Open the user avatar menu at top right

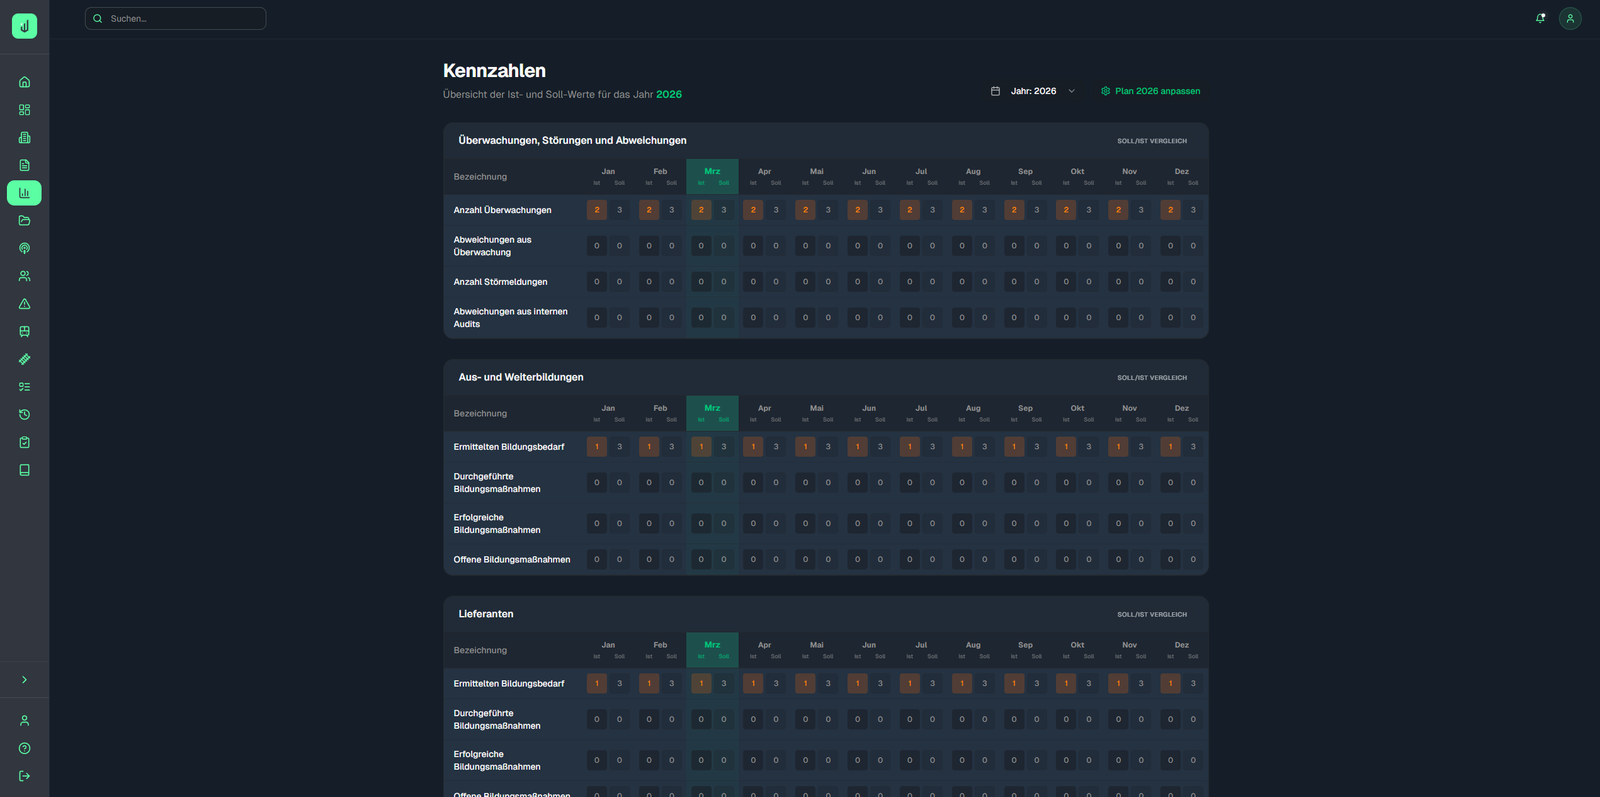click(x=1570, y=18)
